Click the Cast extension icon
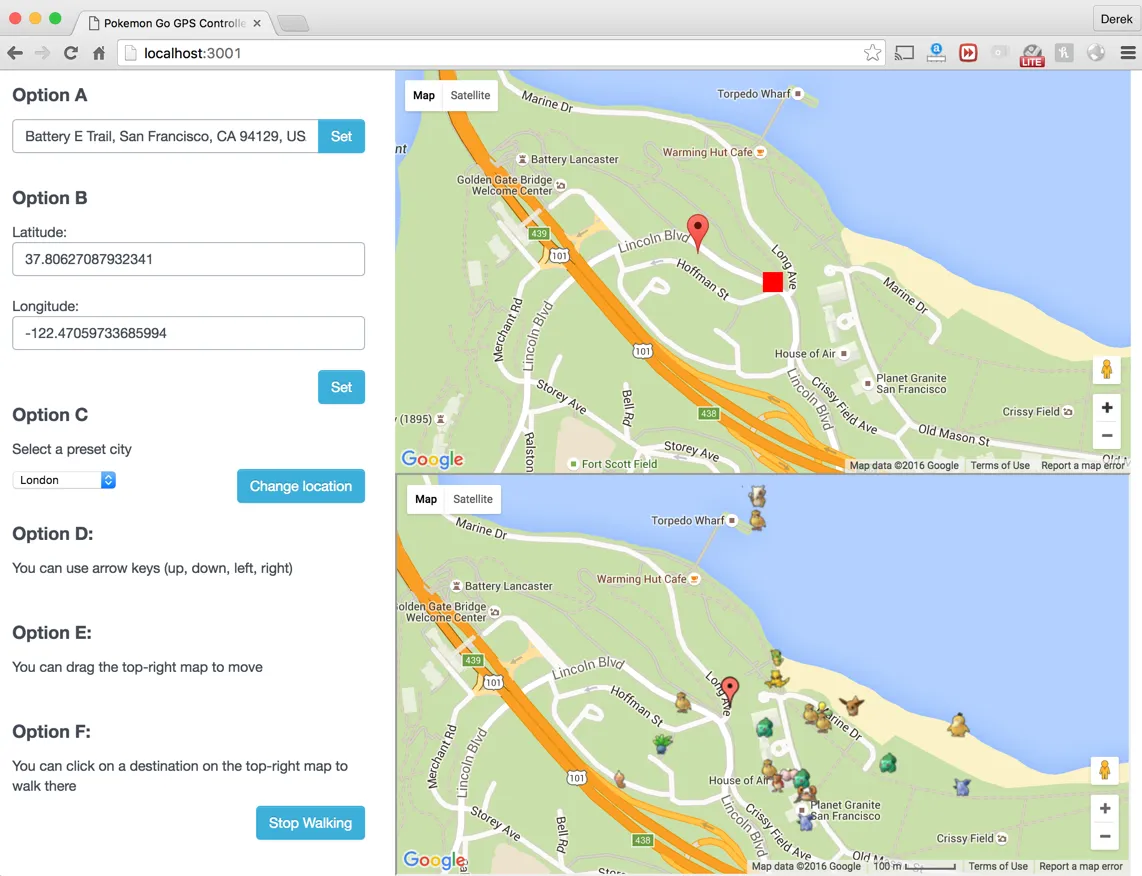The height and width of the screenshot is (876, 1142). [904, 53]
